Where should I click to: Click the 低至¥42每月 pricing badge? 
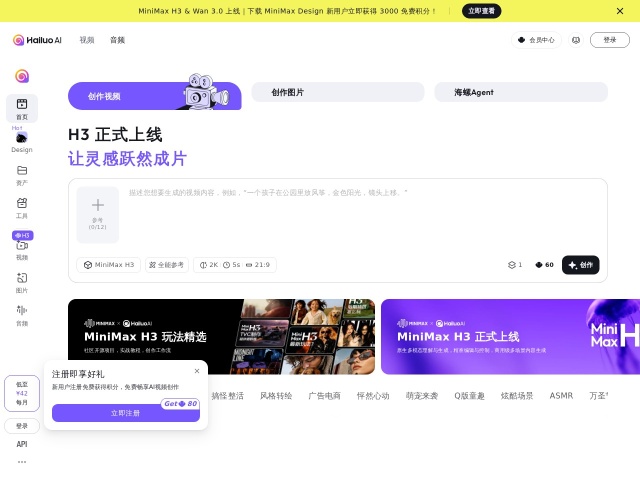pos(22,393)
